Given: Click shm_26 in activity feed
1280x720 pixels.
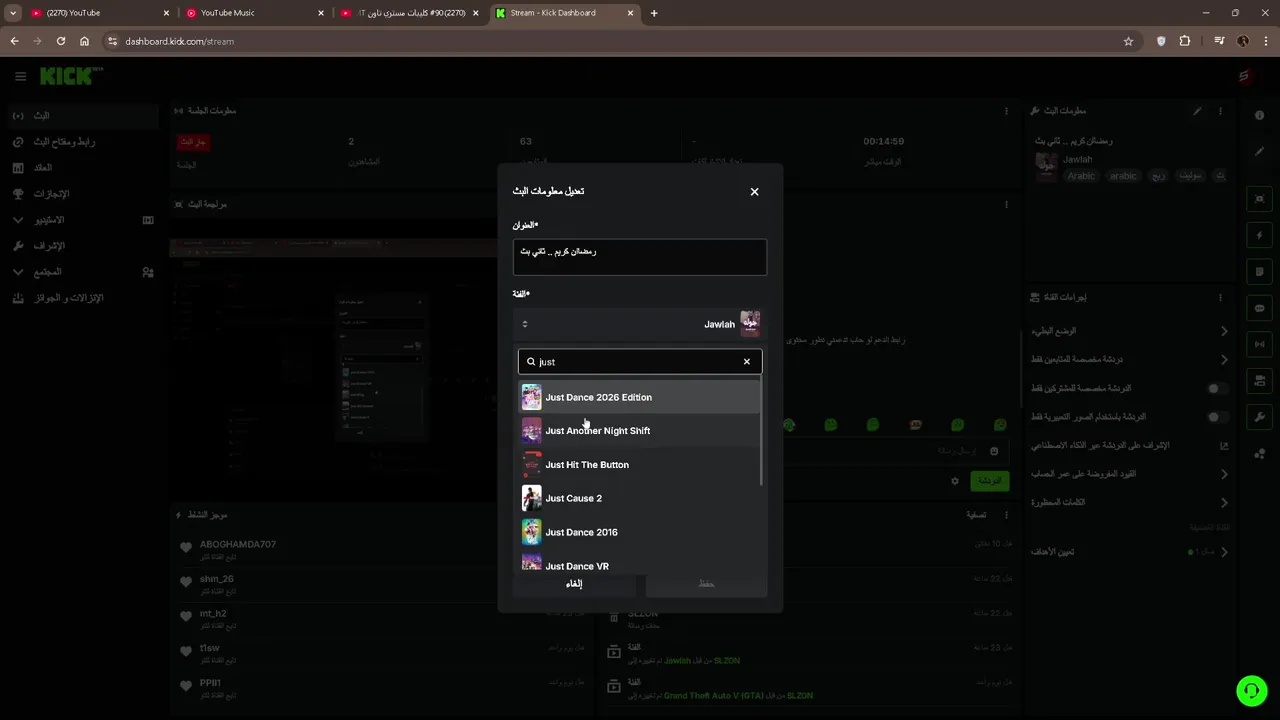Looking at the screenshot, I should tap(217, 579).
